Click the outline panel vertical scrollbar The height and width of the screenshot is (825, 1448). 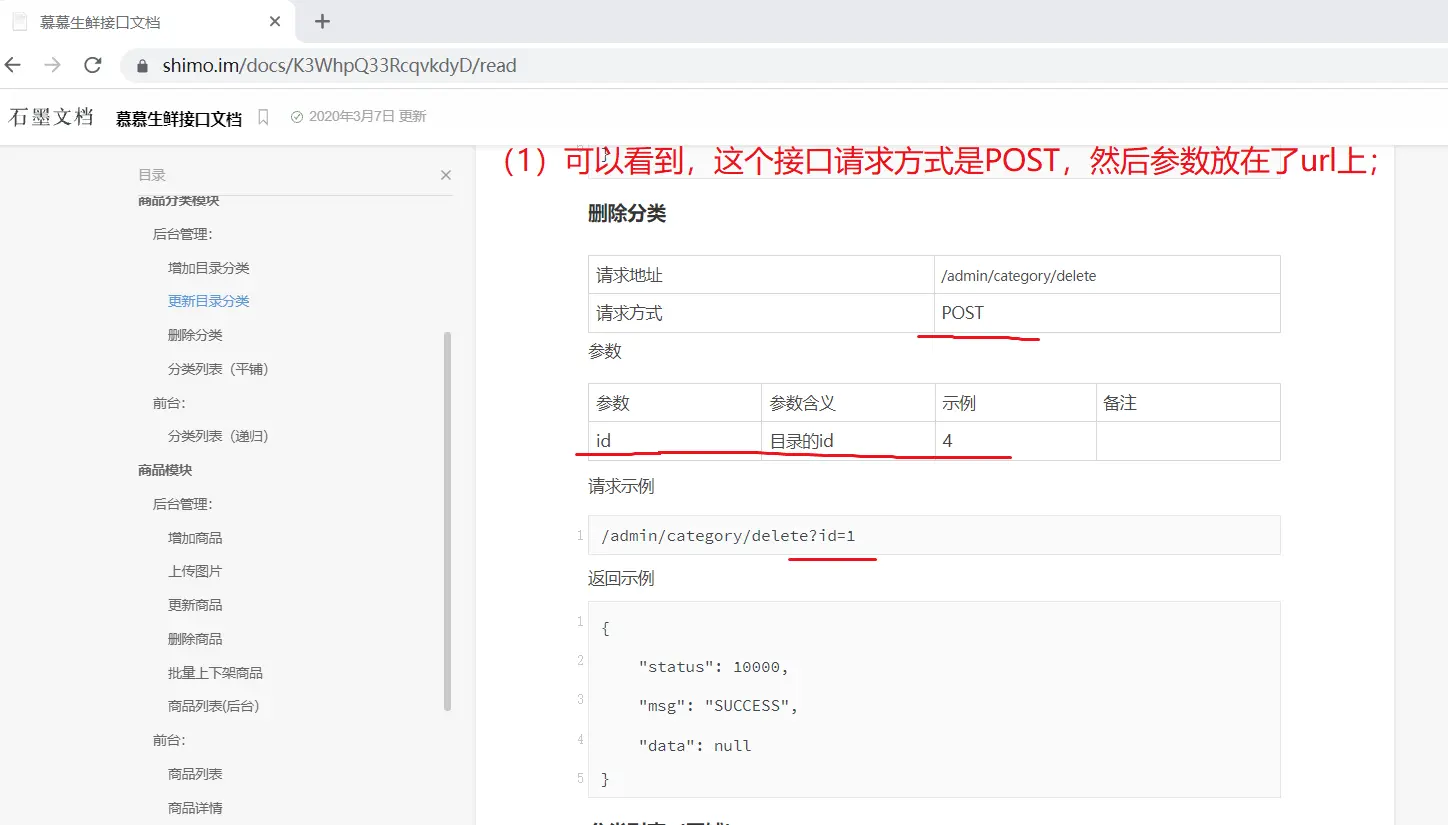click(447, 520)
